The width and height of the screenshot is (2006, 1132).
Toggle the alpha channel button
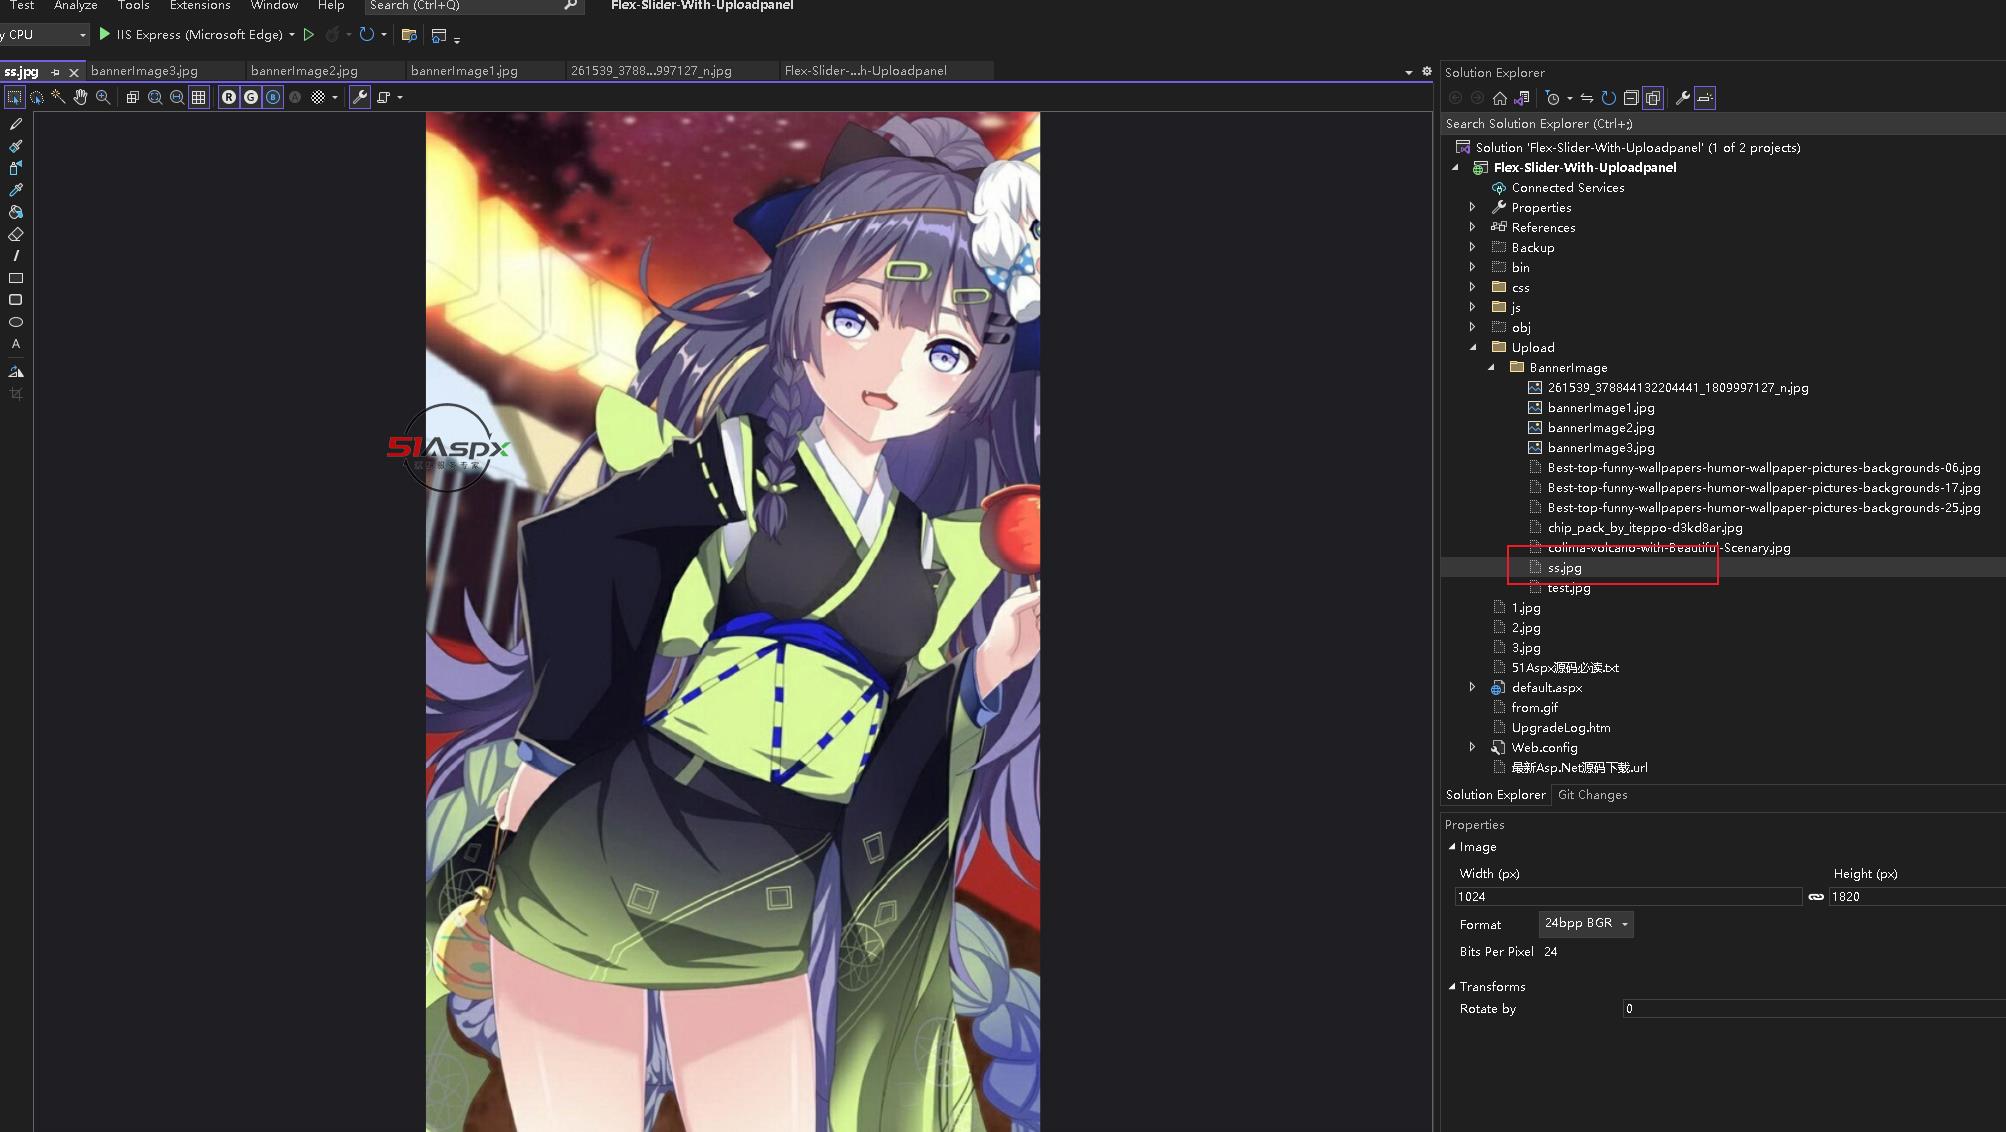(x=295, y=97)
